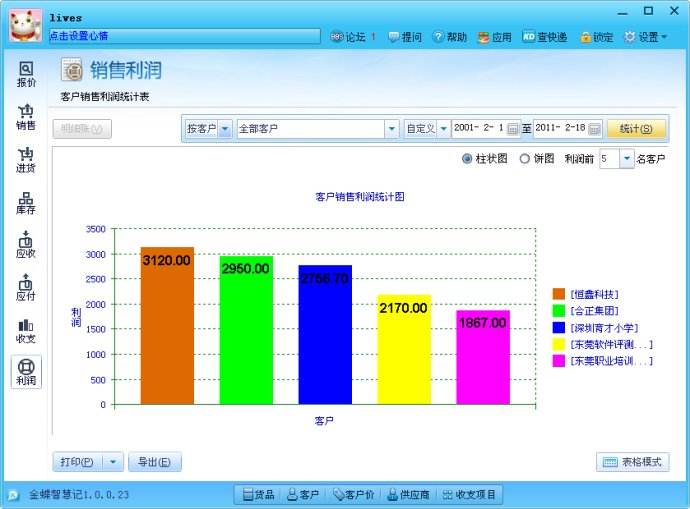Image resolution: width=690 pixels, height=509 pixels.
Task: Click the lives username text
Action: click(66, 18)
